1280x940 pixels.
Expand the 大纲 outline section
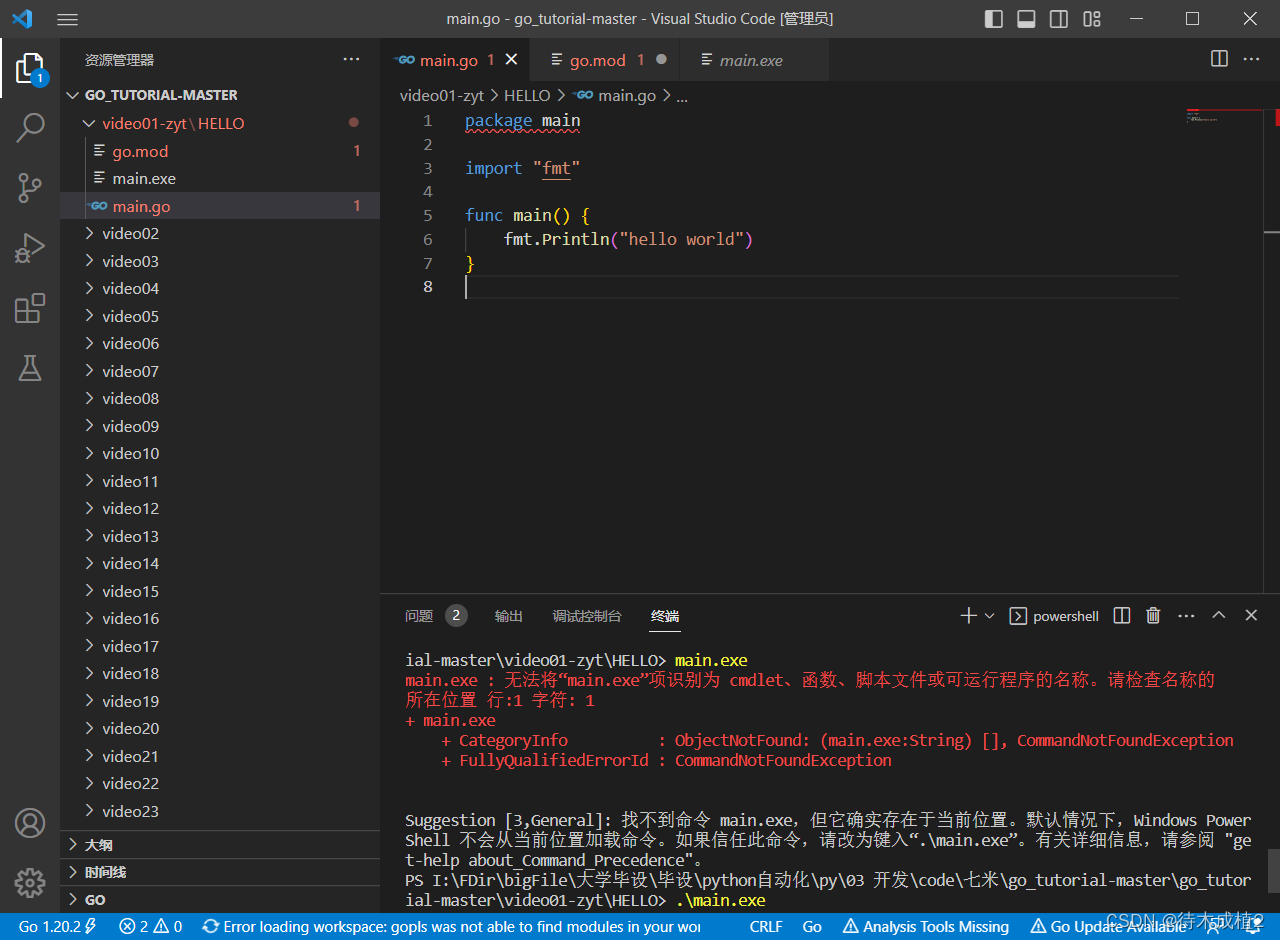(220, 845)
